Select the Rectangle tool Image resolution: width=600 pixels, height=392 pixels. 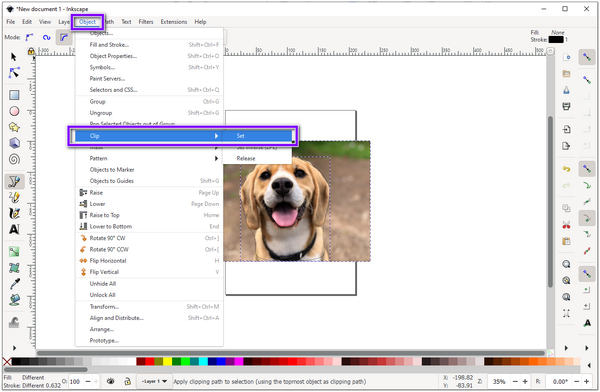click(x=14, y=95)
